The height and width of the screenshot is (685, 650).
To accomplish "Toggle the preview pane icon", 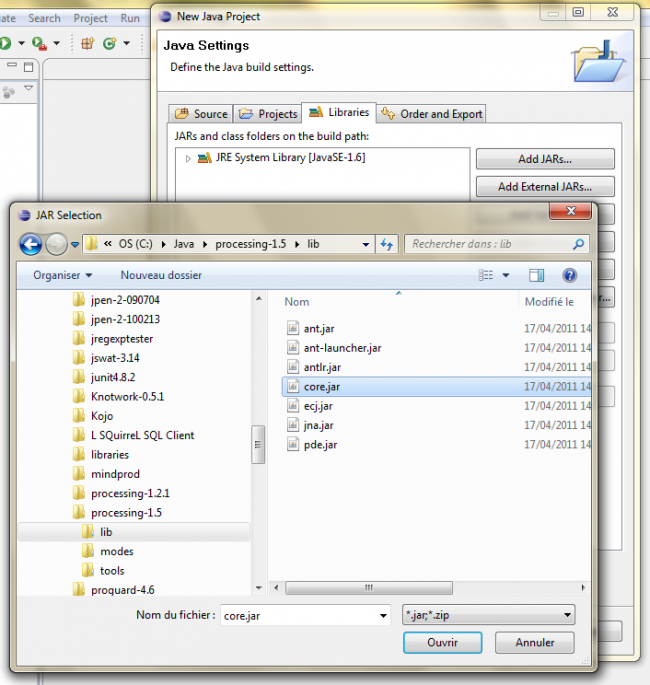I will click(x=536, y=275).
